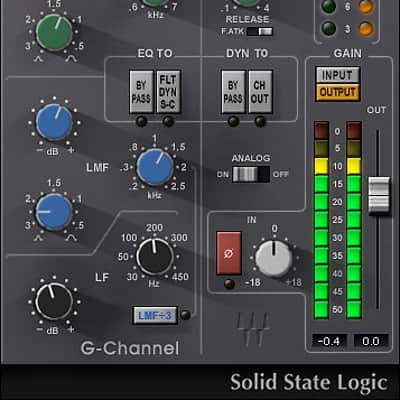Click the LED below EQ BY PASS button
Viewport: 400px width, 400px height.
click(141, 121)
